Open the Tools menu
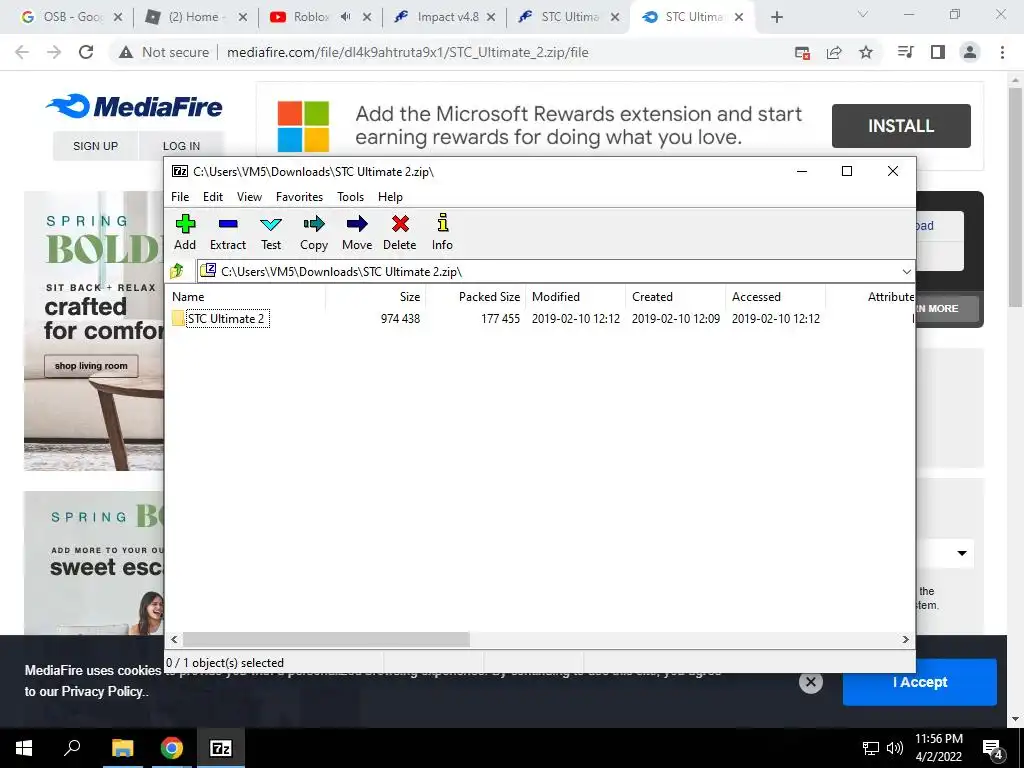Viewport: 1024px width, 768px height. pos(351,197)
